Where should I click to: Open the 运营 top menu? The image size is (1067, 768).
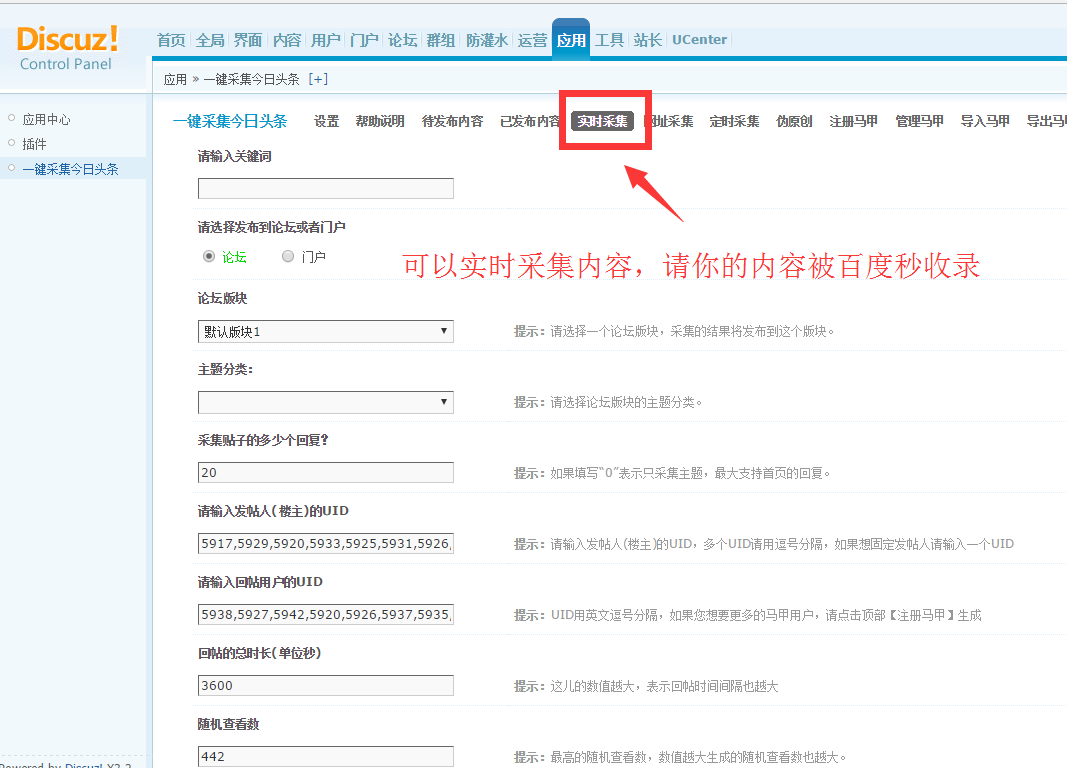point(532,40)
